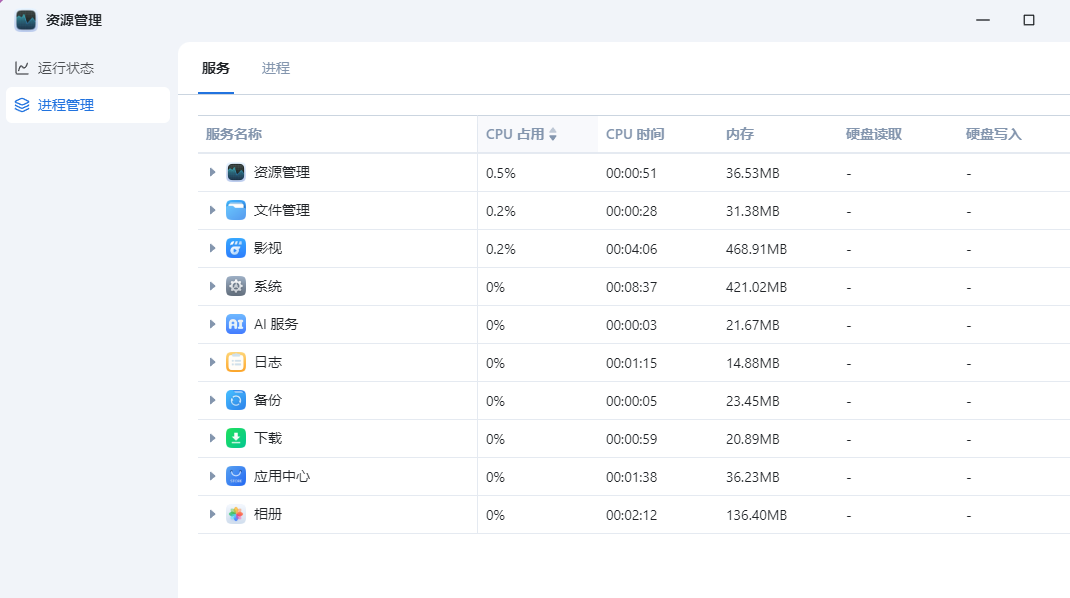Click the 备份 backup icon
1070x598 pixels.
click(x=236, y=400)
